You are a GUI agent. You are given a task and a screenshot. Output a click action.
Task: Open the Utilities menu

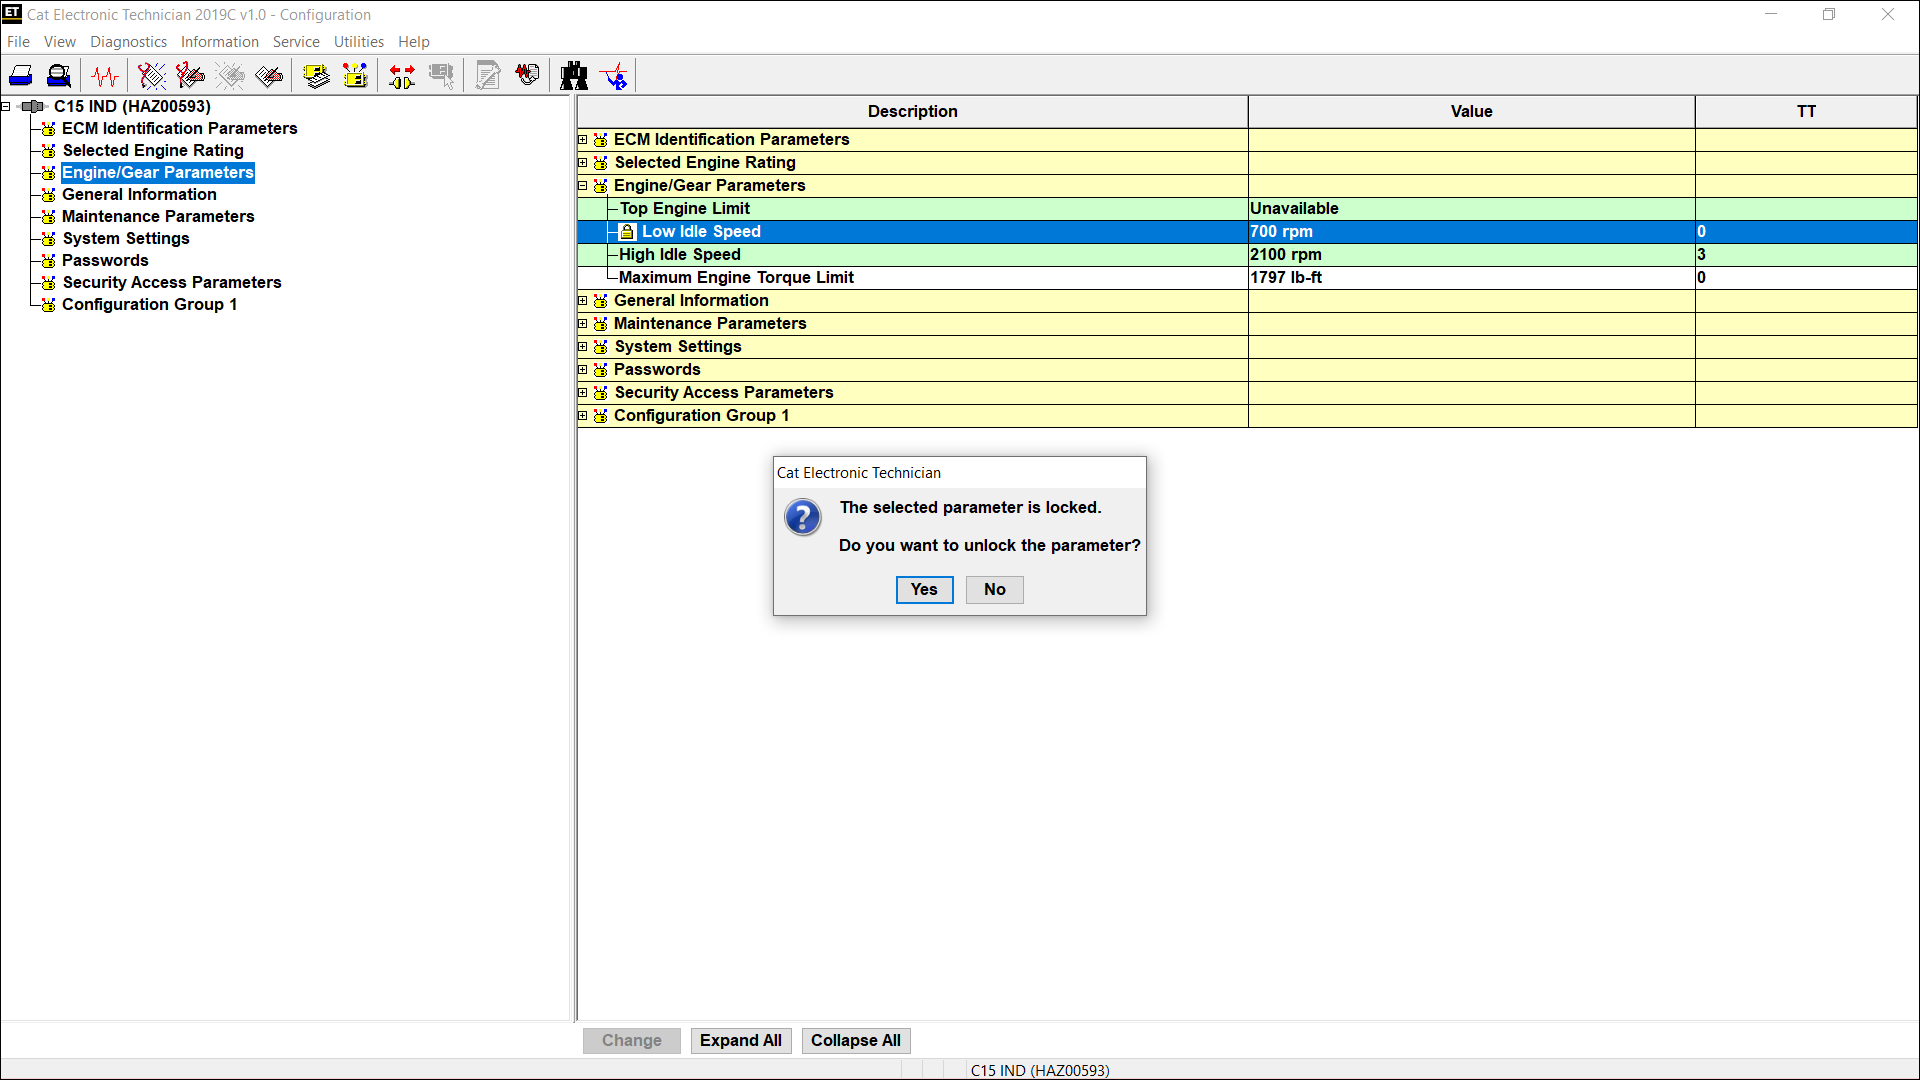[x=358, y=42]
